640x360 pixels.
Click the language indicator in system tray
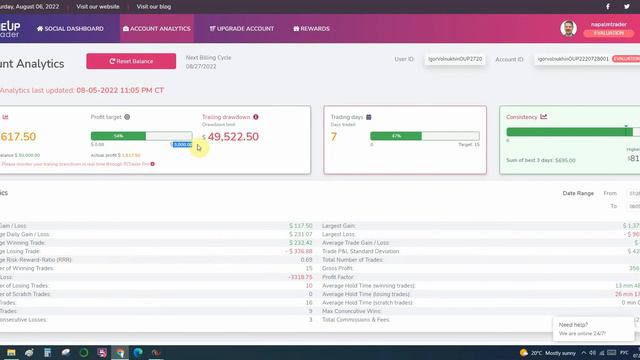coord(624,353)
